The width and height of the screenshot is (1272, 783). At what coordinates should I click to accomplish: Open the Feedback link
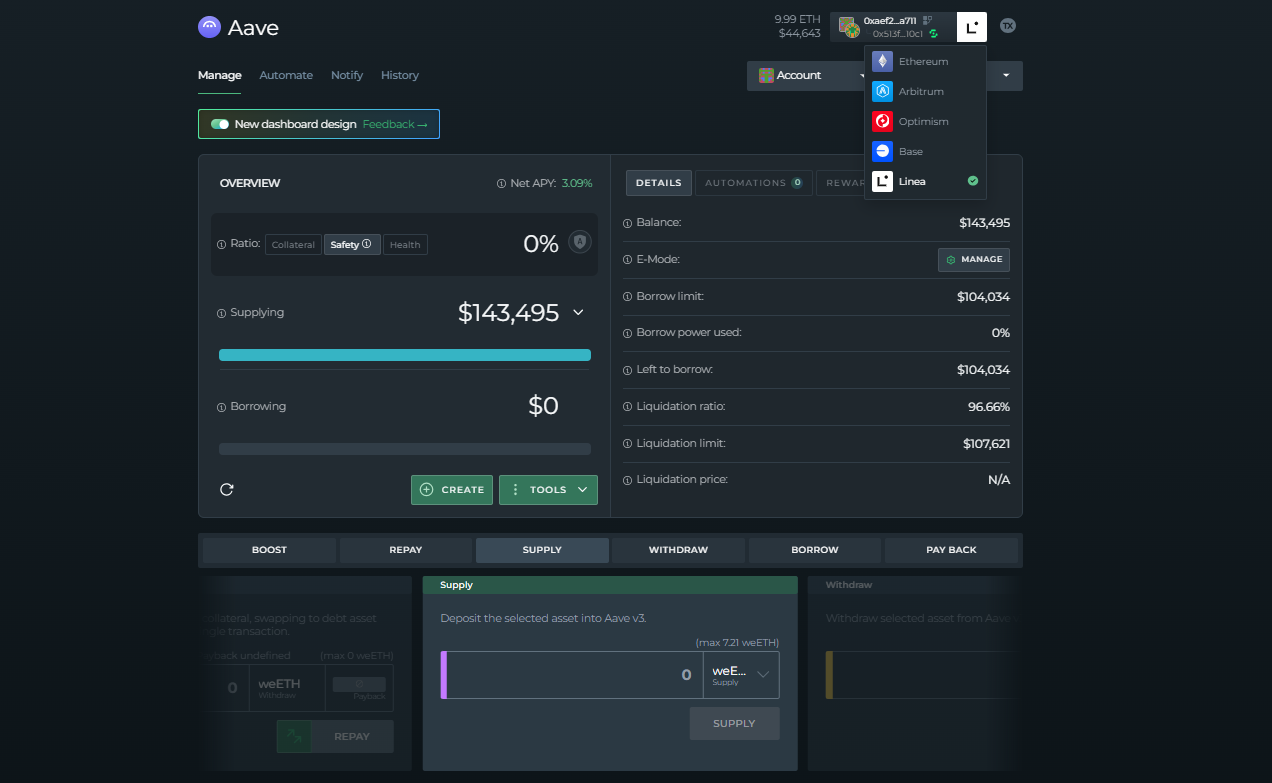tap(395, 124)
